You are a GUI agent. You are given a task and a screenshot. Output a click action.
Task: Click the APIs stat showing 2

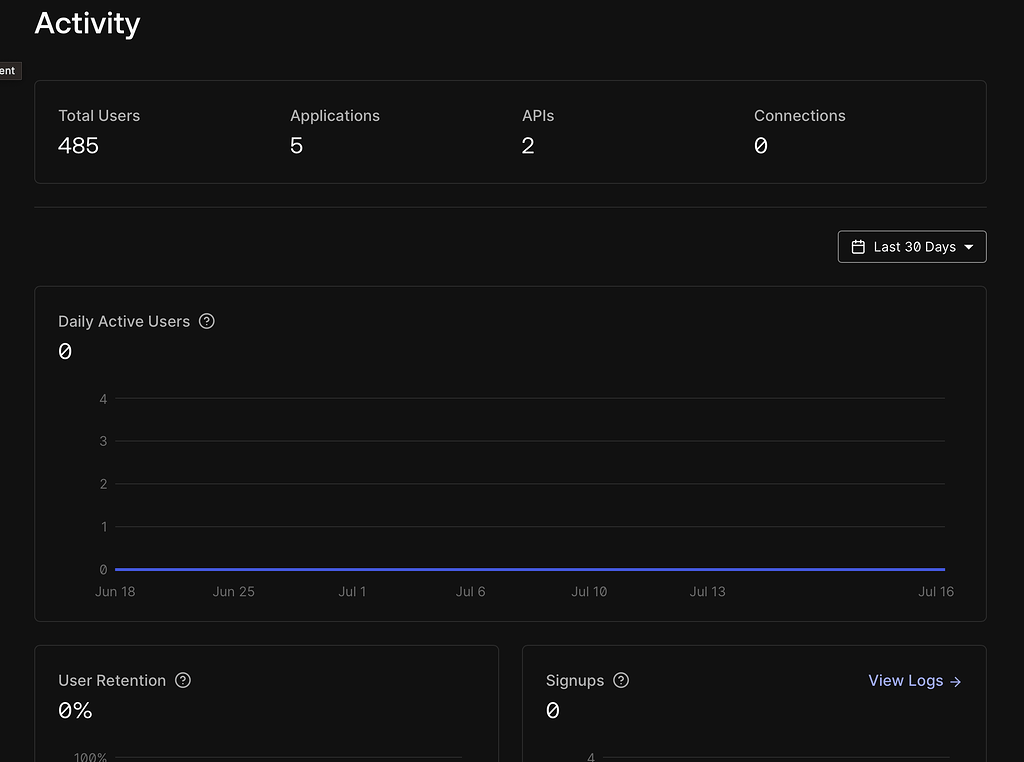point(538,131)
